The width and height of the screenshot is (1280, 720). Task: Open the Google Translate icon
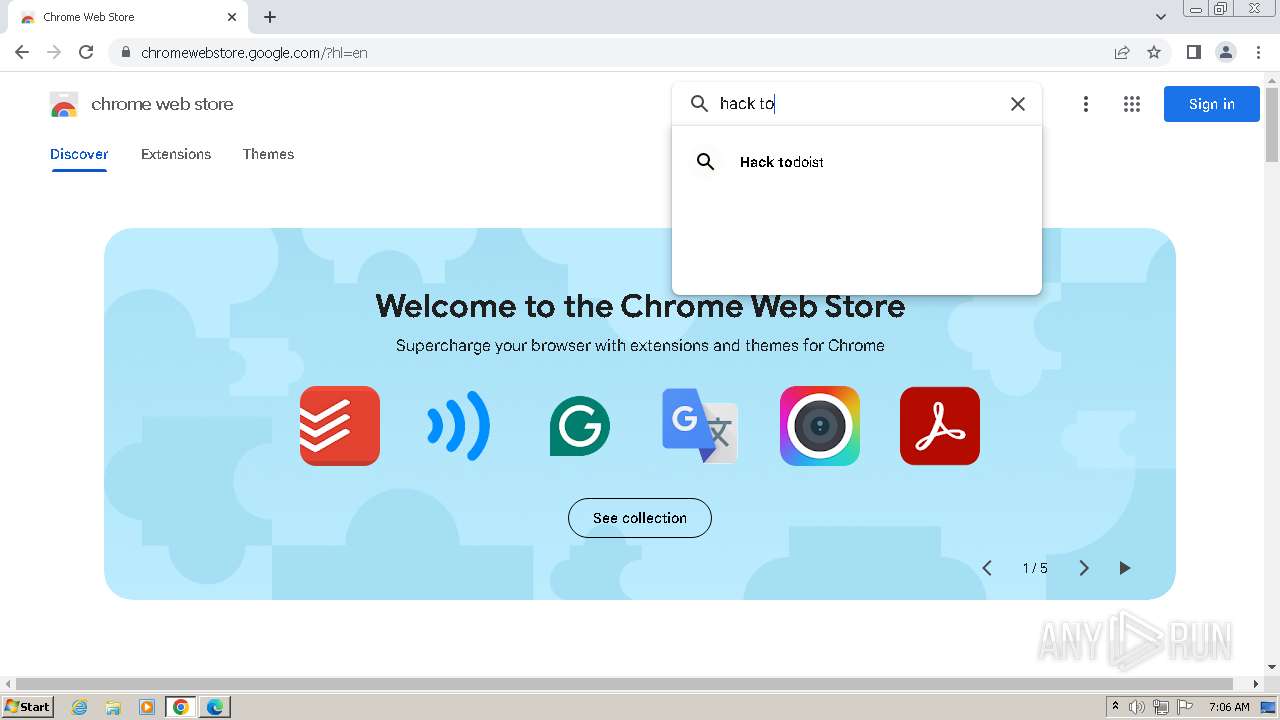click(700, 426)
